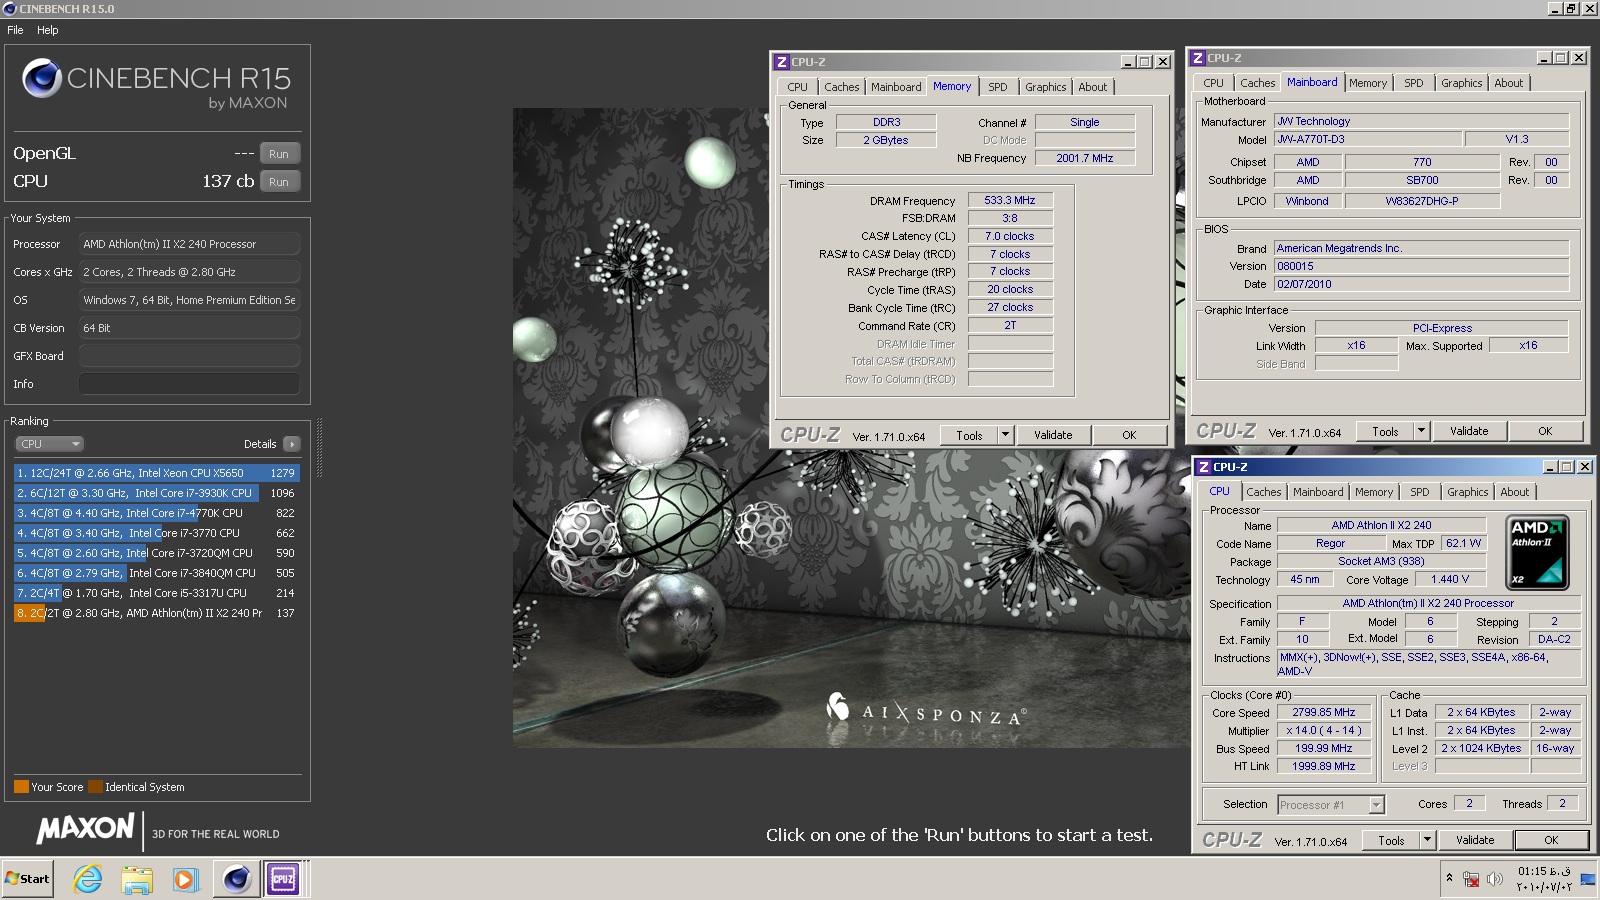Select the Core i7-3770 ranking row
The image size is (1600, 900).
click(x=156, y=533)
